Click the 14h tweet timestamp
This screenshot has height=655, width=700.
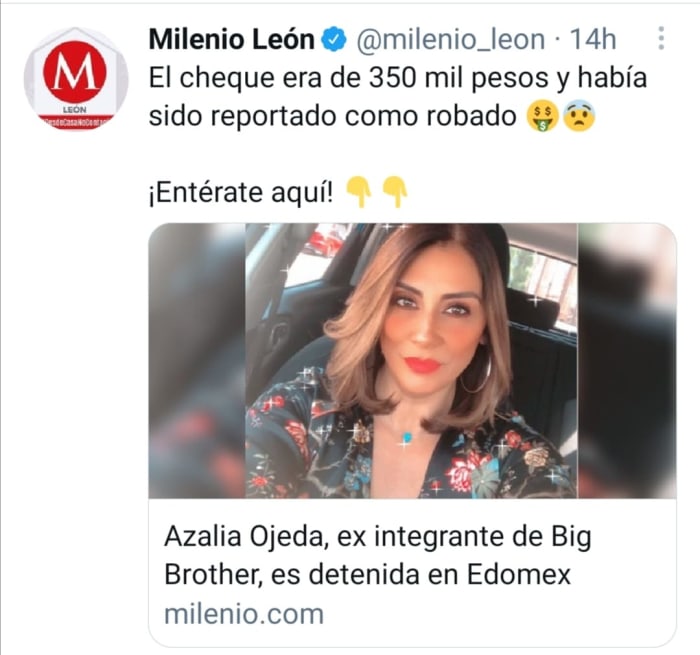[x=593, y=39]
